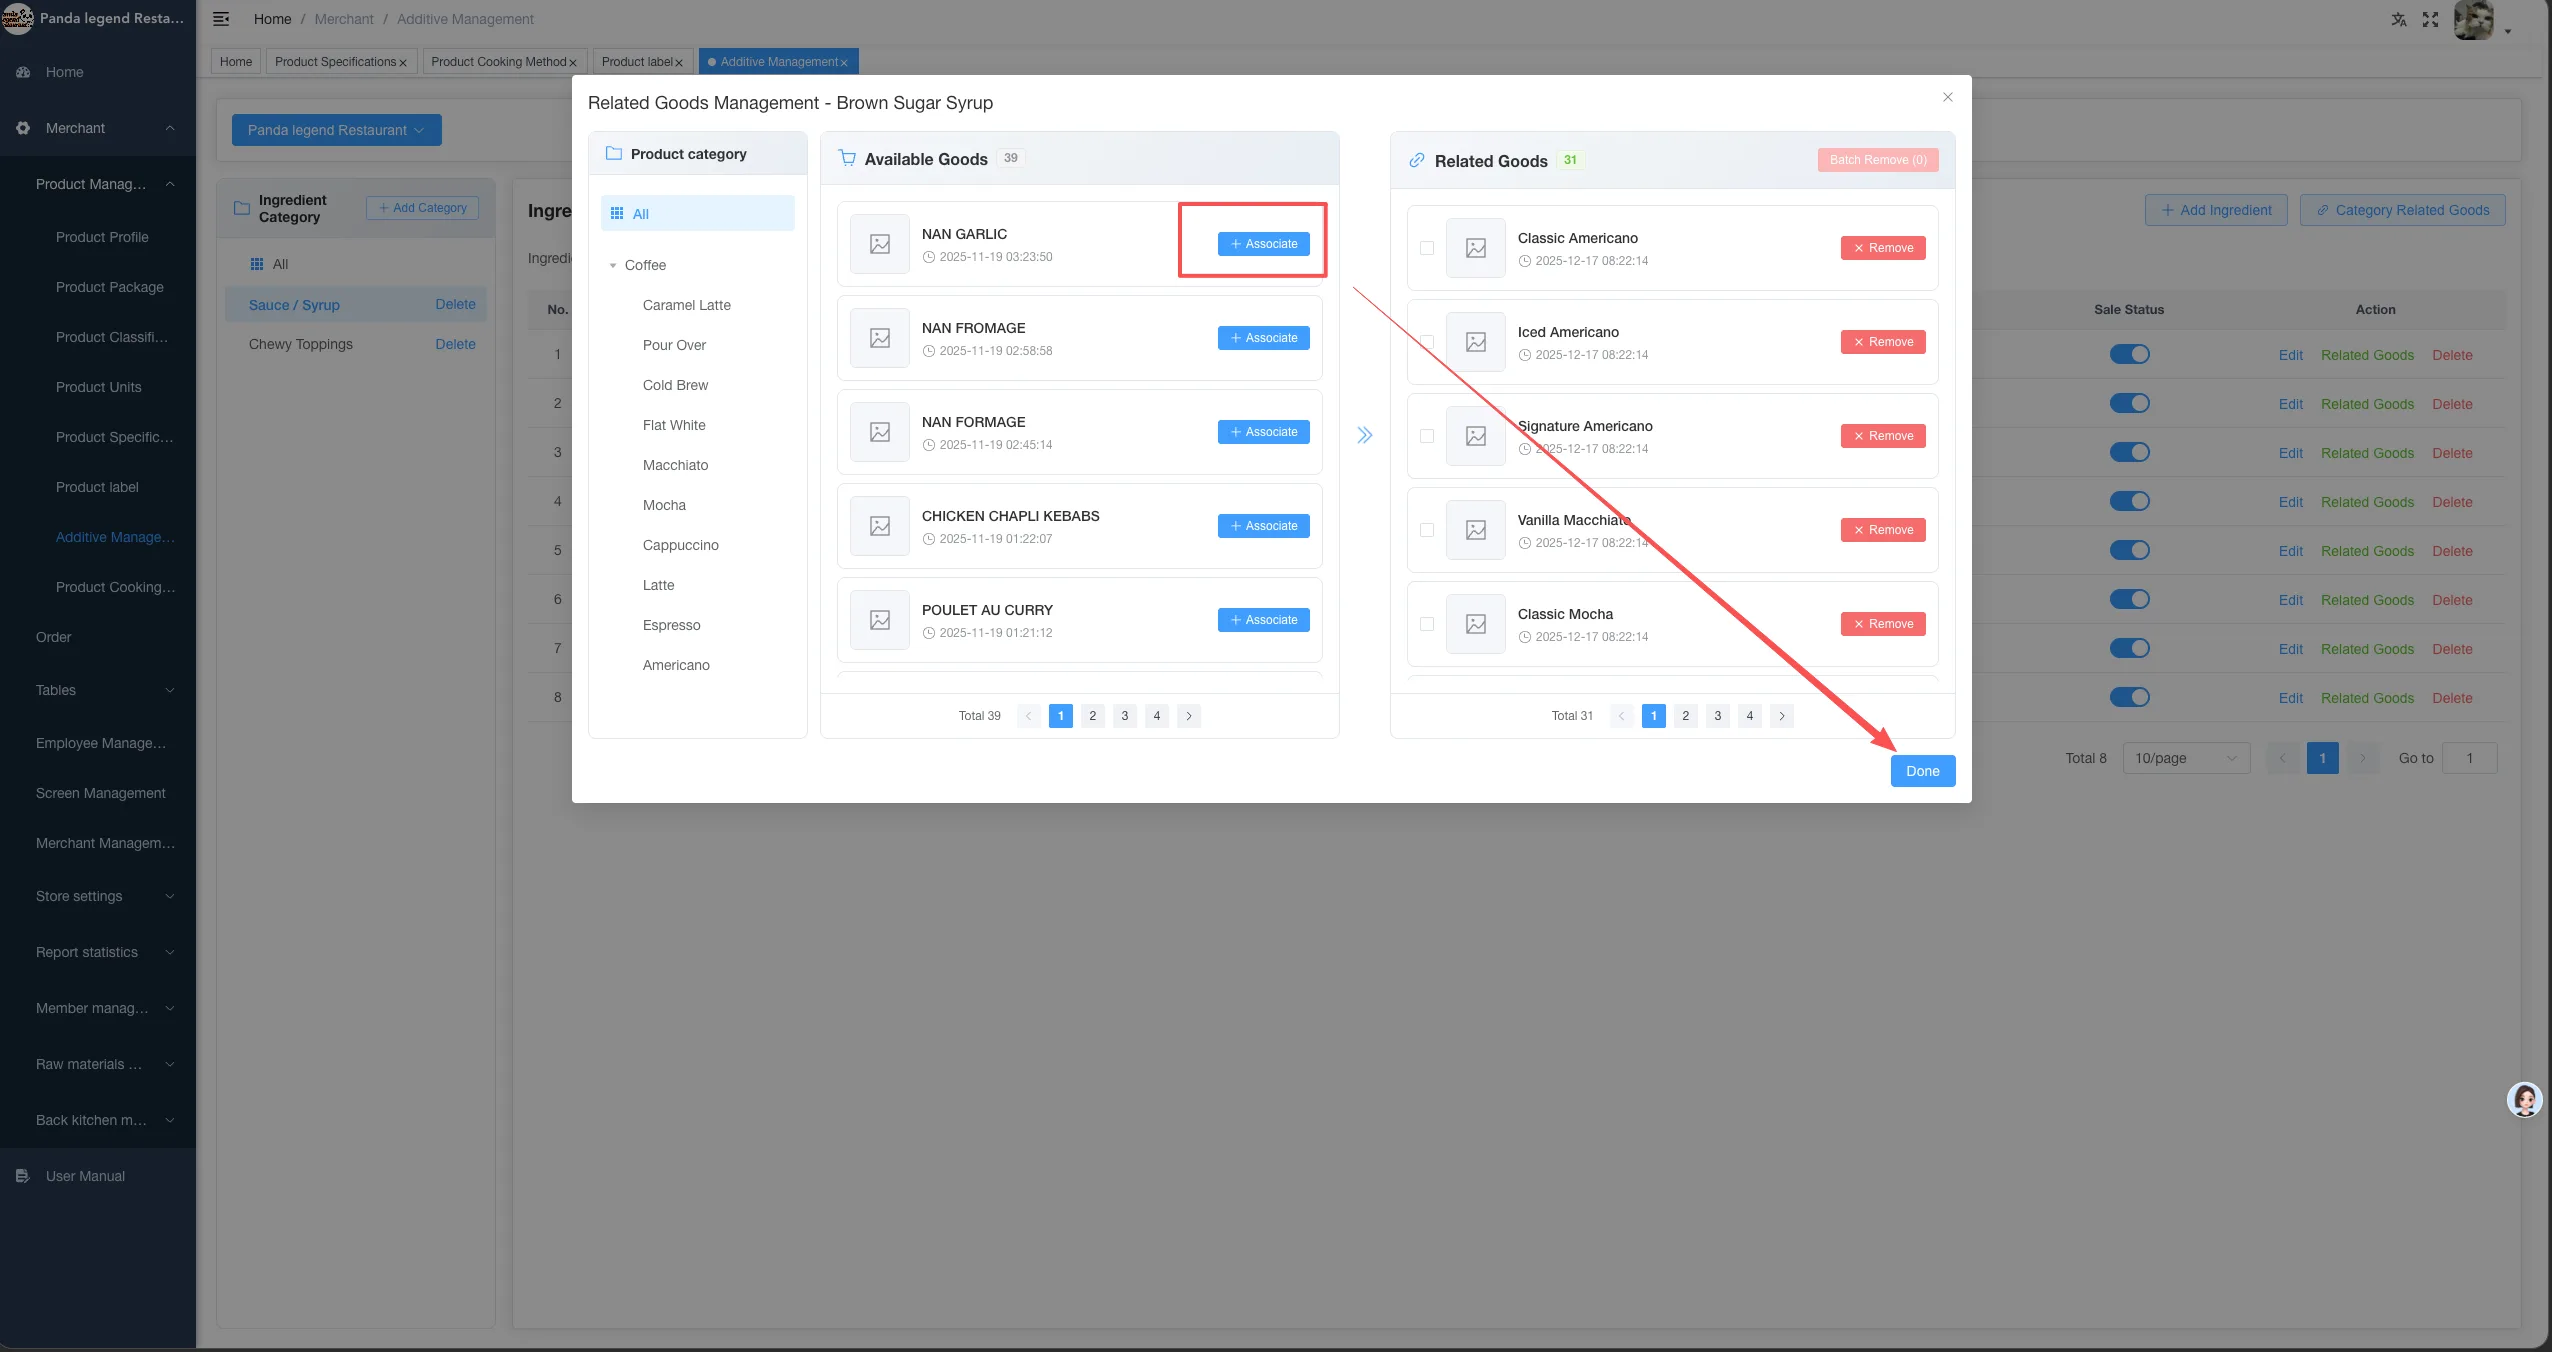
Task: Associate the NAN GARLIC product
Action: coord(1264,244)
